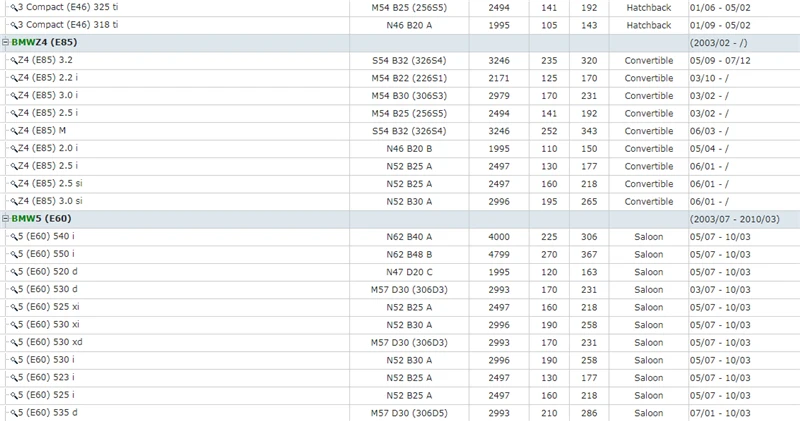Viewport: 800px width, 421px height.
Task: Click displacement value 2171
Action: coord(499,78)
